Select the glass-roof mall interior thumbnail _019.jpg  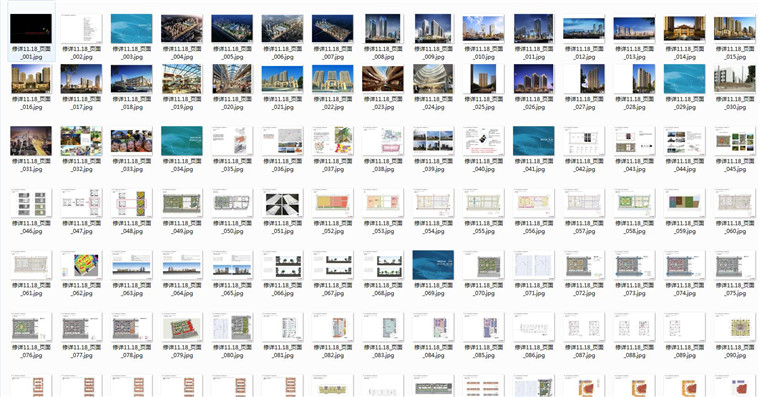(x=182, y=79)
